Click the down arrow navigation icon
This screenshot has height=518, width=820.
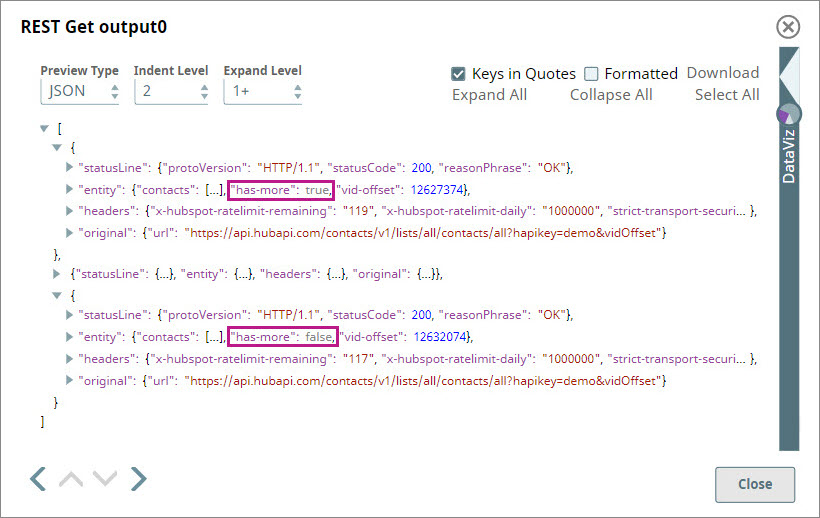105,479
